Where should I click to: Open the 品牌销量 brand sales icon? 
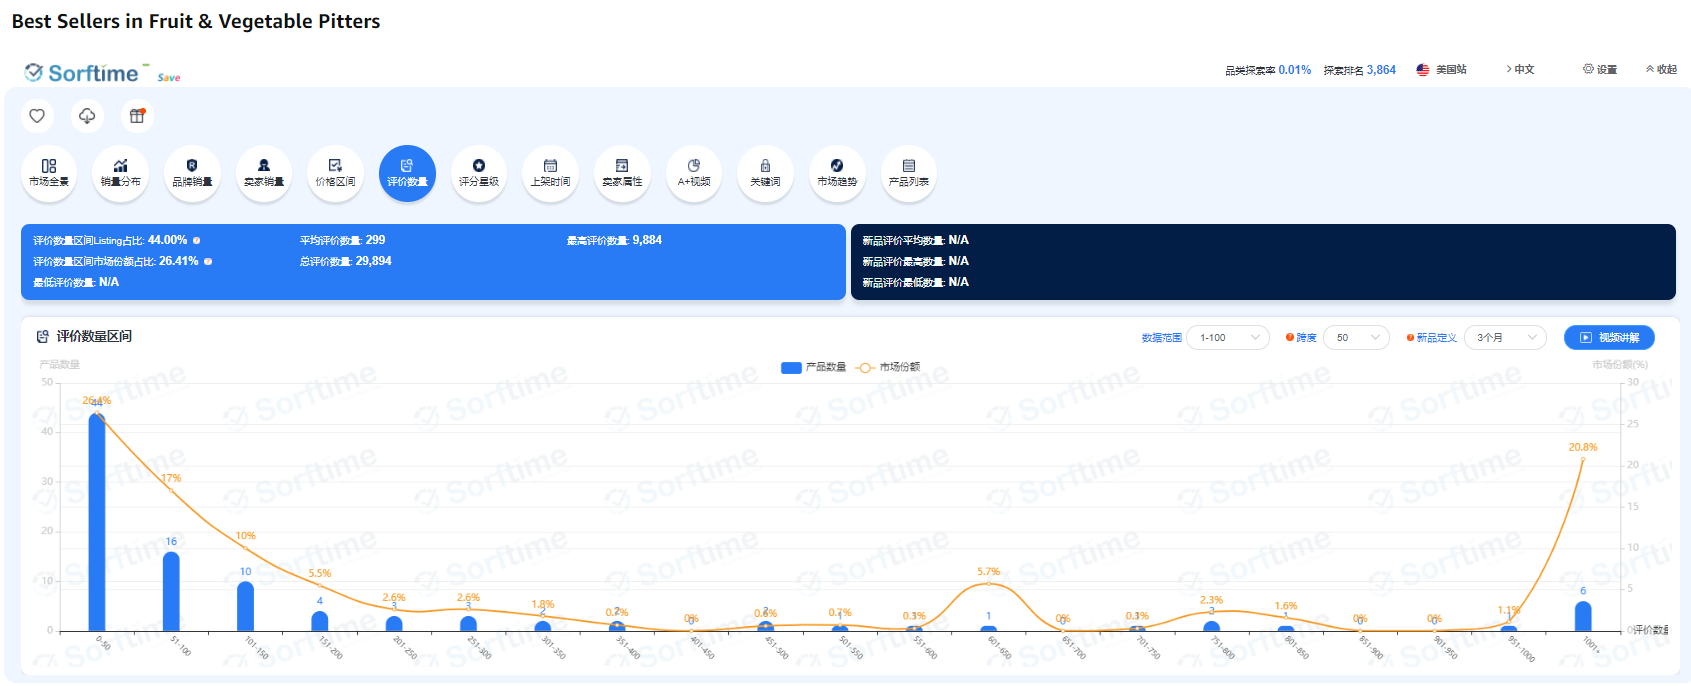coord(192,173)
